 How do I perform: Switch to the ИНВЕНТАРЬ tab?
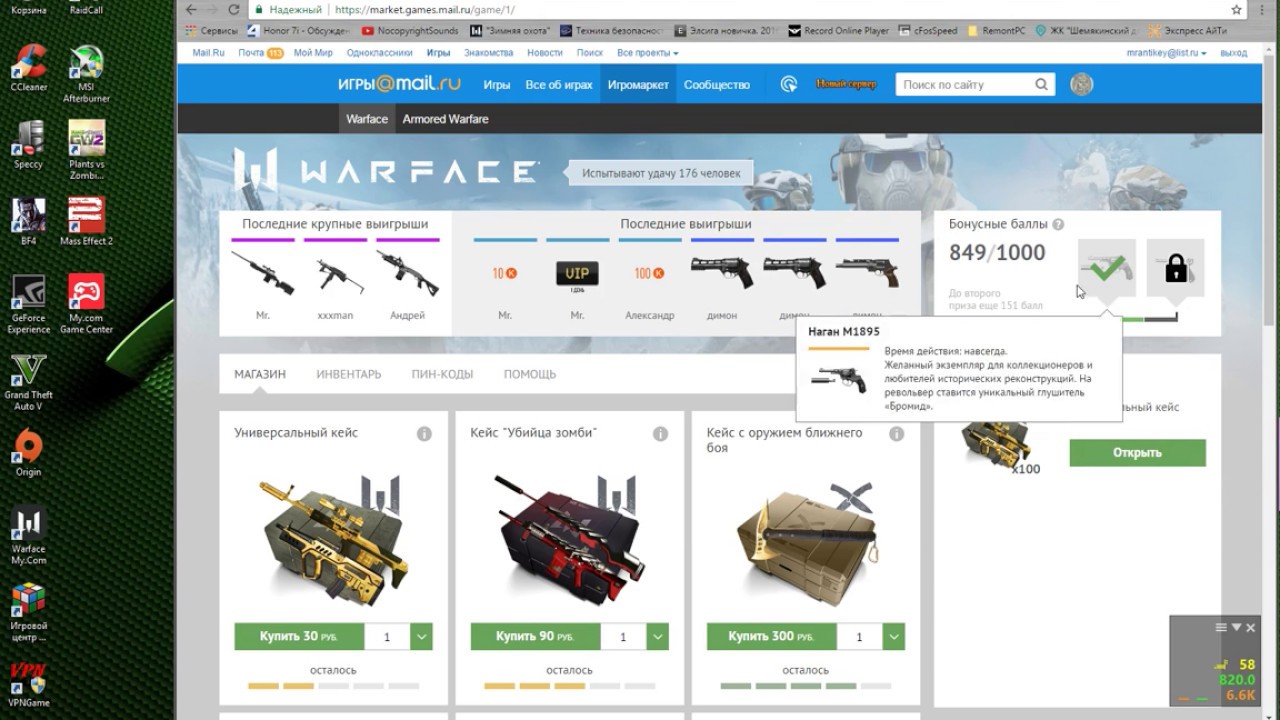(x=349, y=374)
